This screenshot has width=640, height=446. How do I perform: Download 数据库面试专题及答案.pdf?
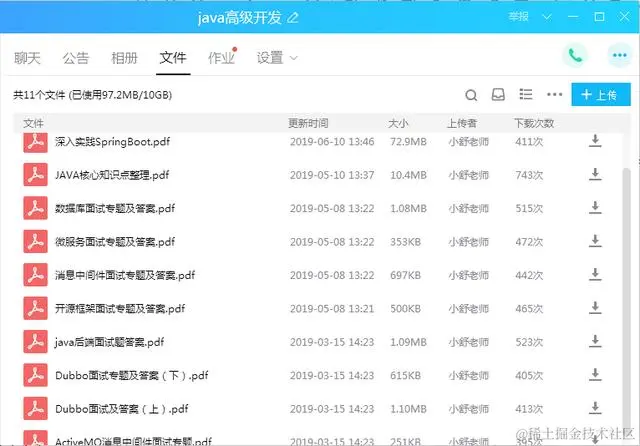tap(595, 208)
